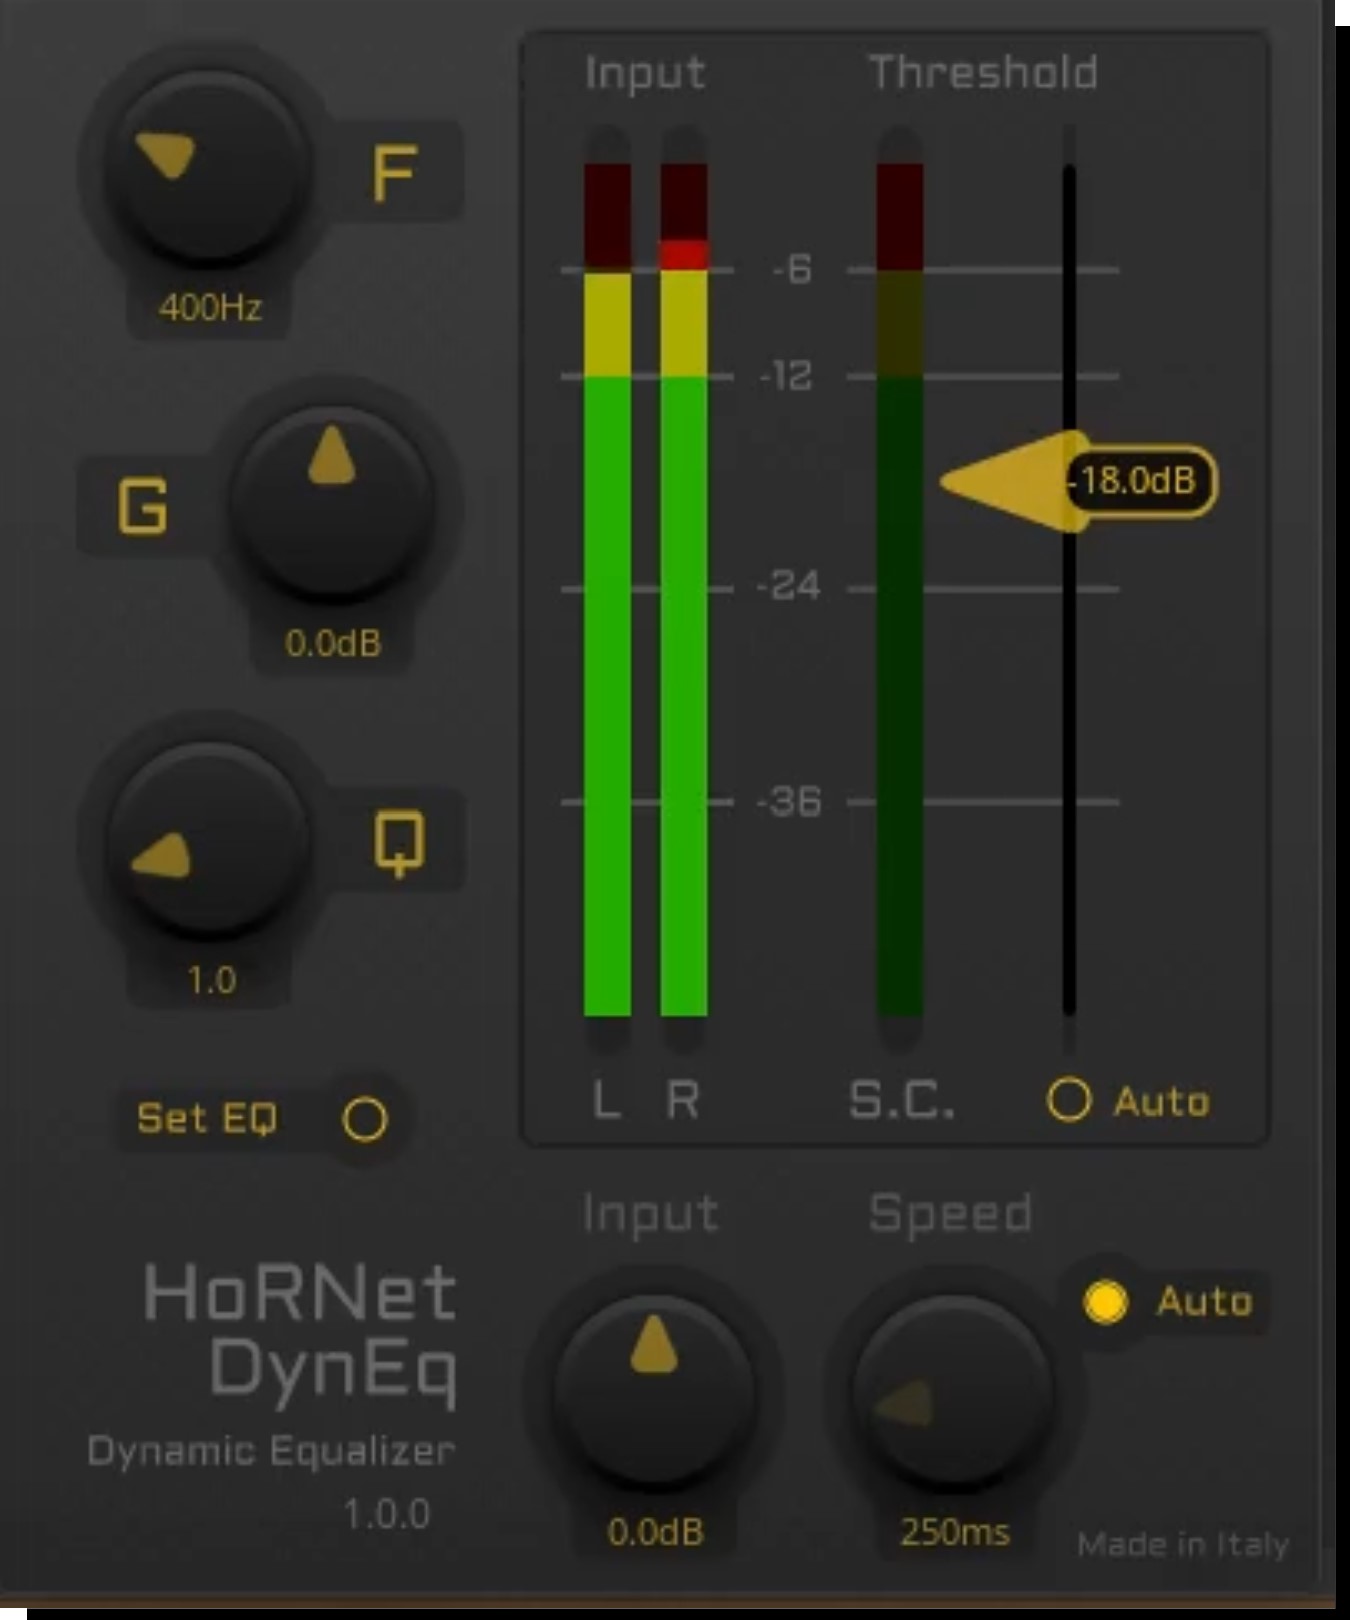Enable the Set EQ toggle
This screenshot has width=1350, height=1620.
[x=364, y=1119]
